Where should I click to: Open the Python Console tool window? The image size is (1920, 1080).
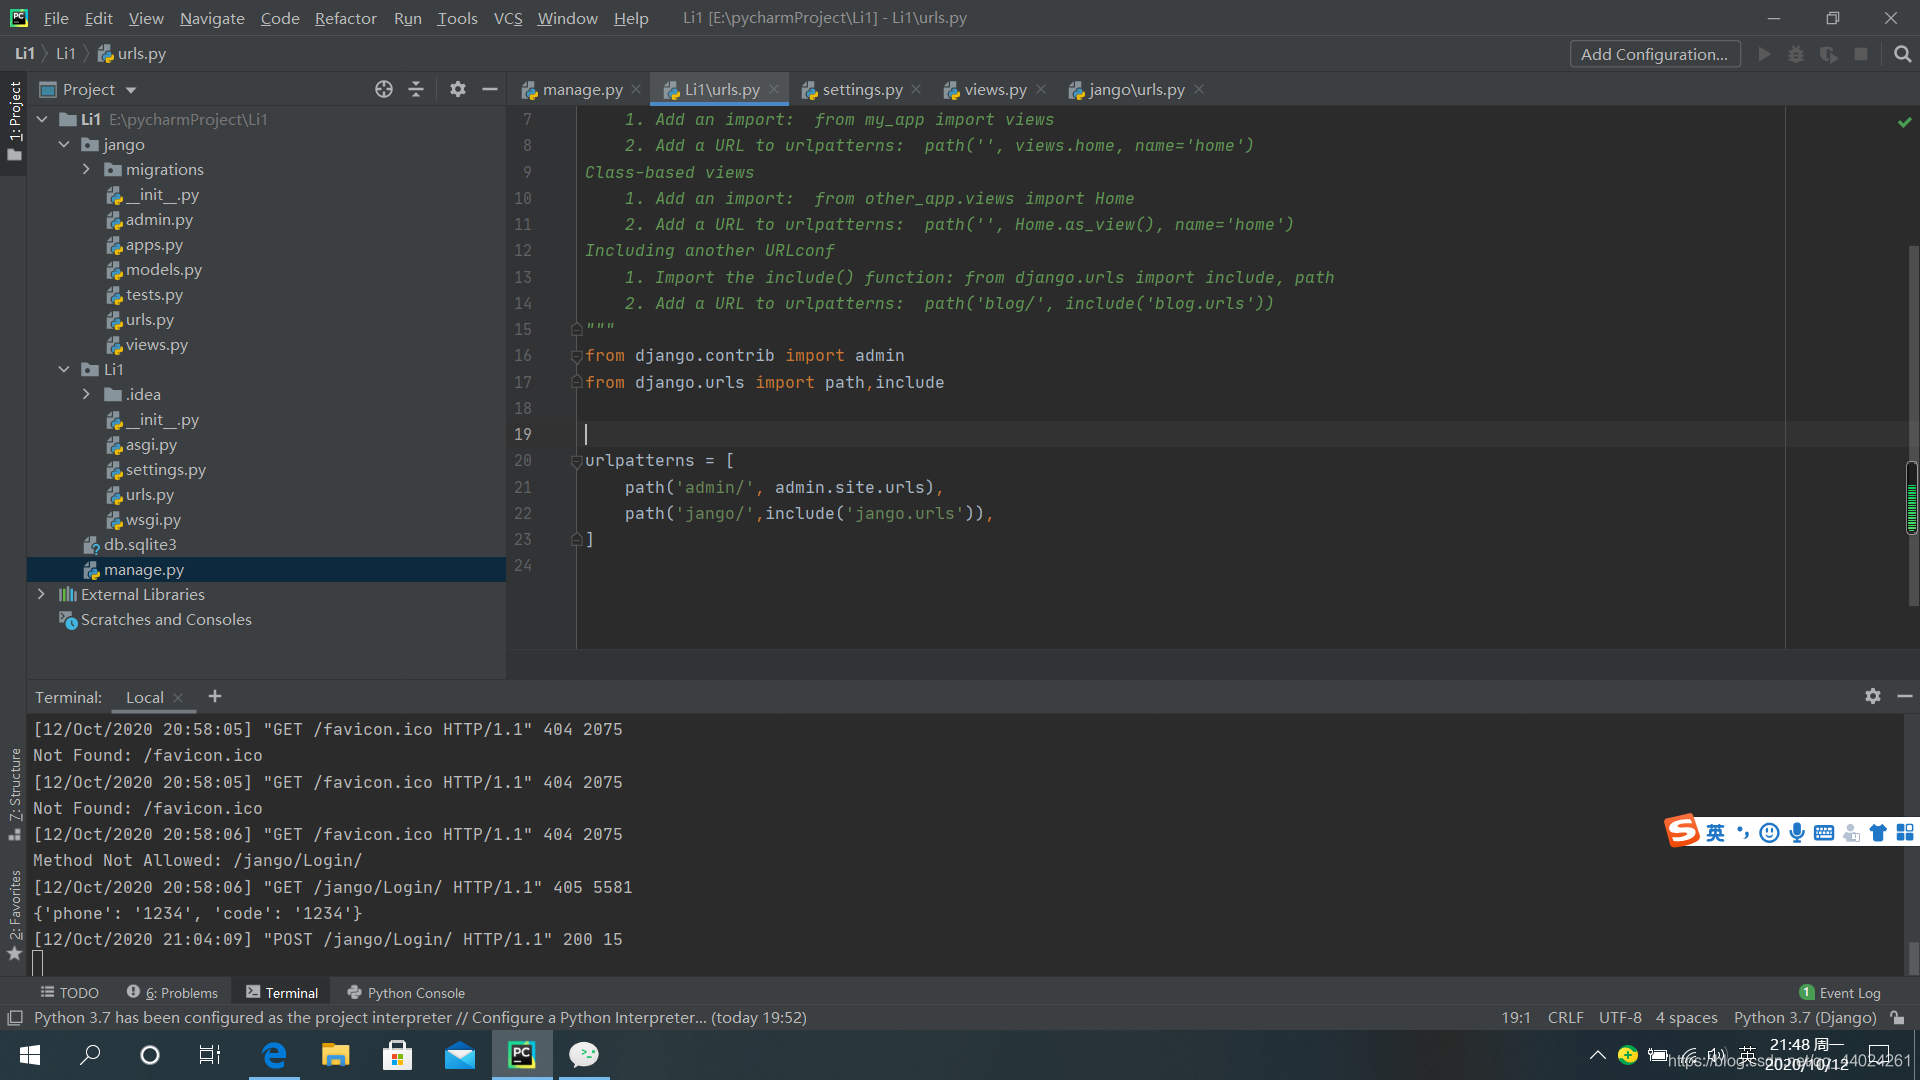point(406,993)
